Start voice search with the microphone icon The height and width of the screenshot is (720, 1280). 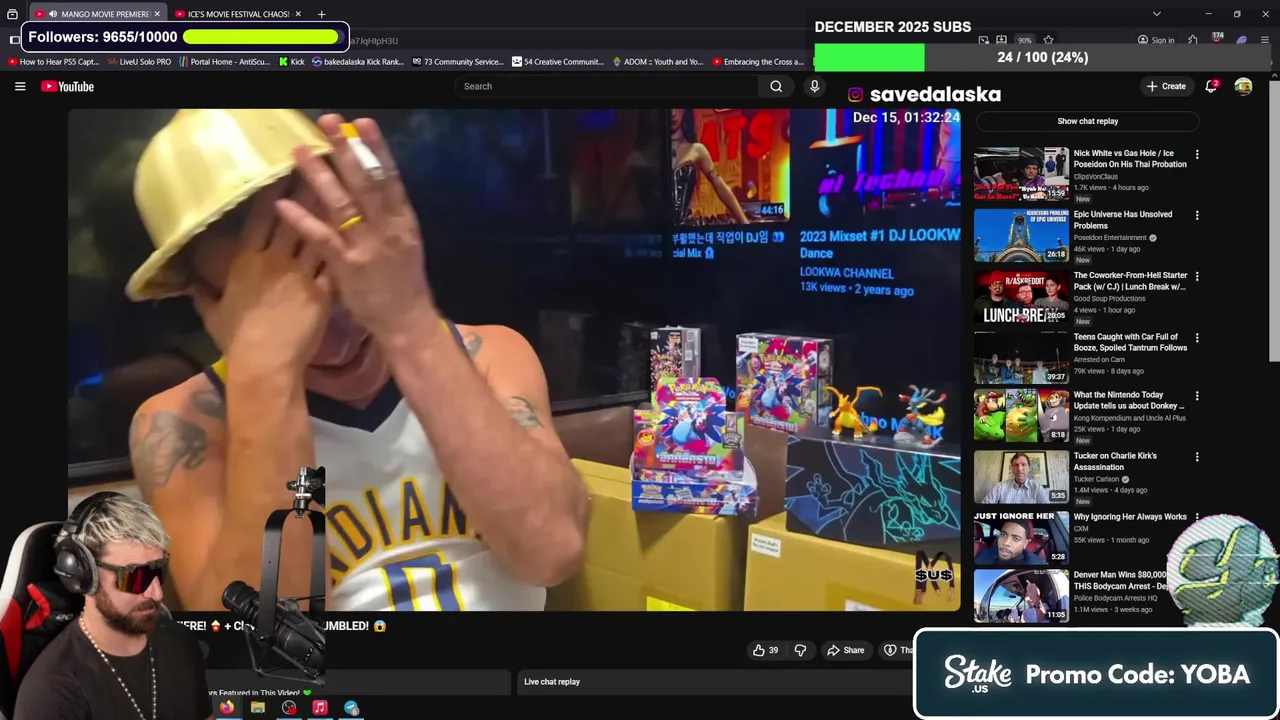click(x=814, y=86)
